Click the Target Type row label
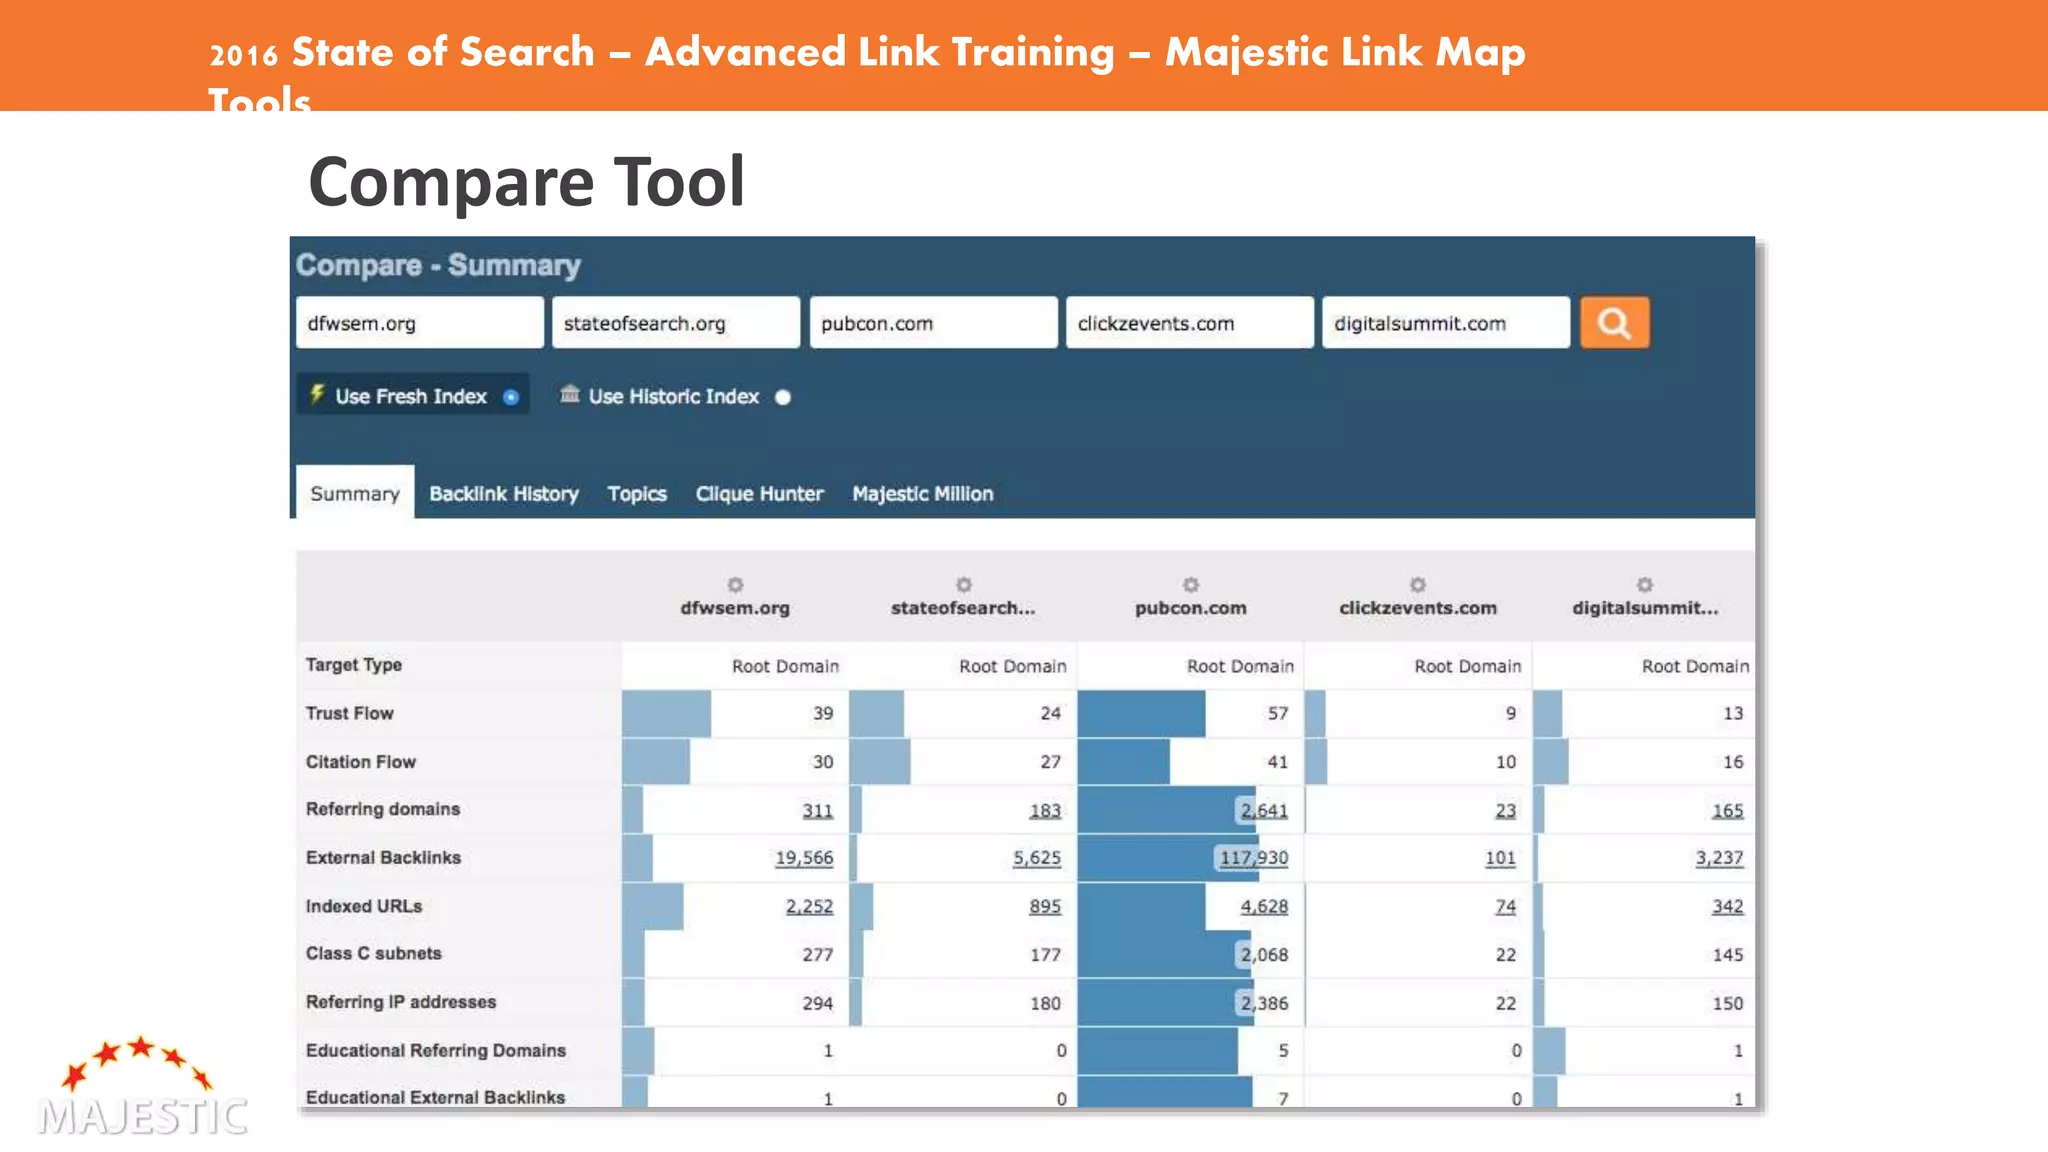Image resolution: width=2048 pixels, height=1152 pixels. (354, 665)
